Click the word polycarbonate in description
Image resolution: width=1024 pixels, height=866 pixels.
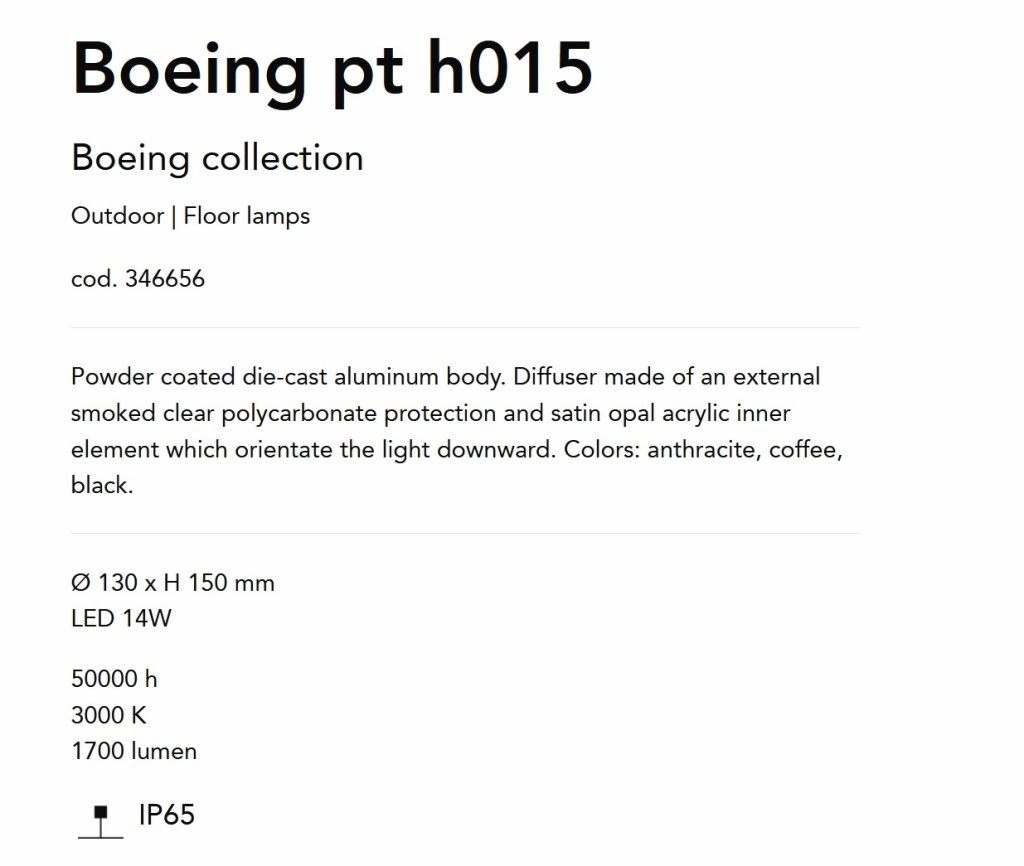pyautogui.click(x=298, y=414)
